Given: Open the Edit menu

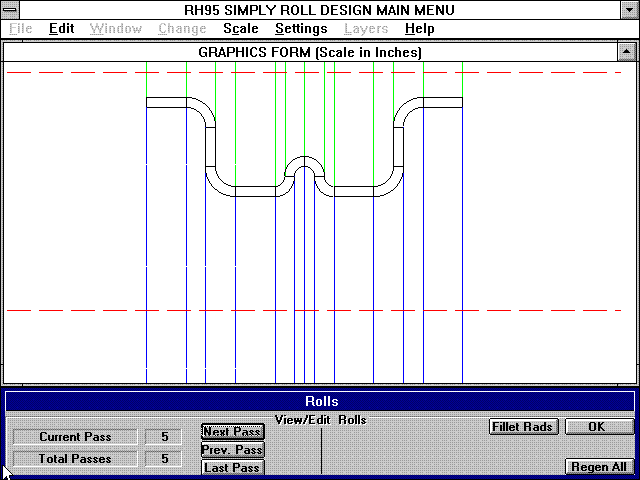Looking at the screenshot, I should 62,29.
